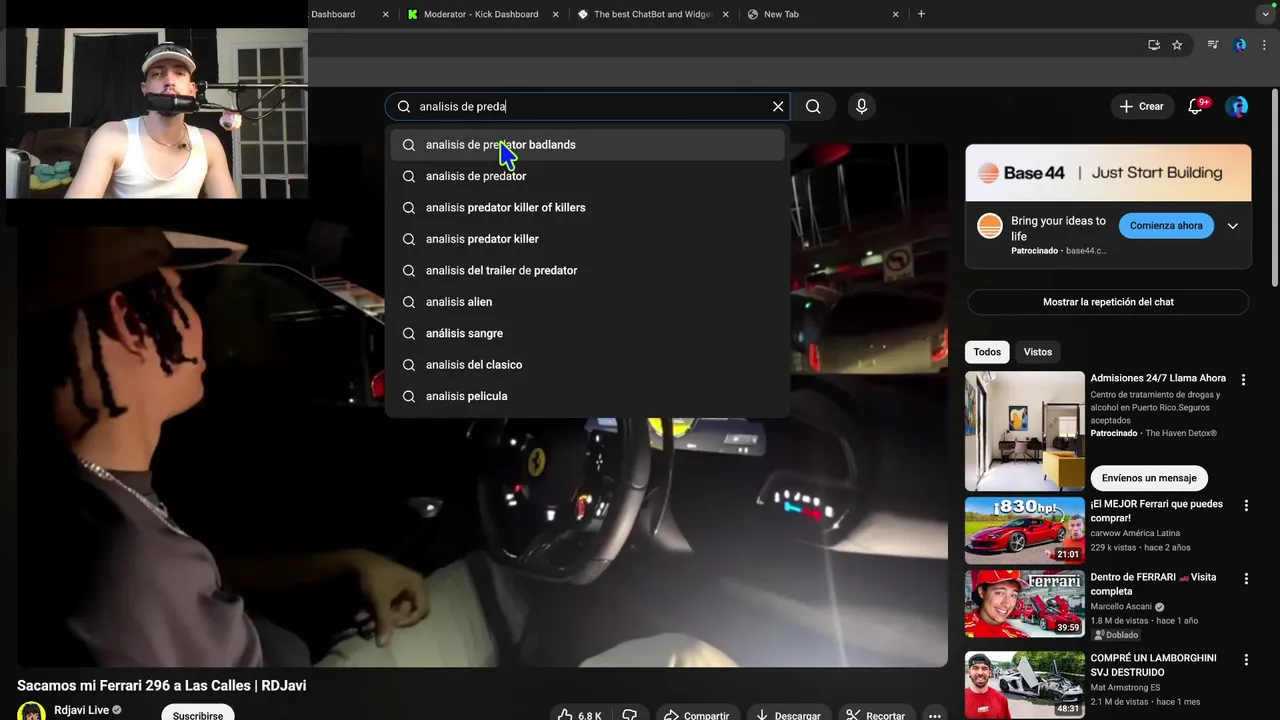The image size is (1280, 720).
Task: Click the Recortar clip button
Action: point(875,714)
